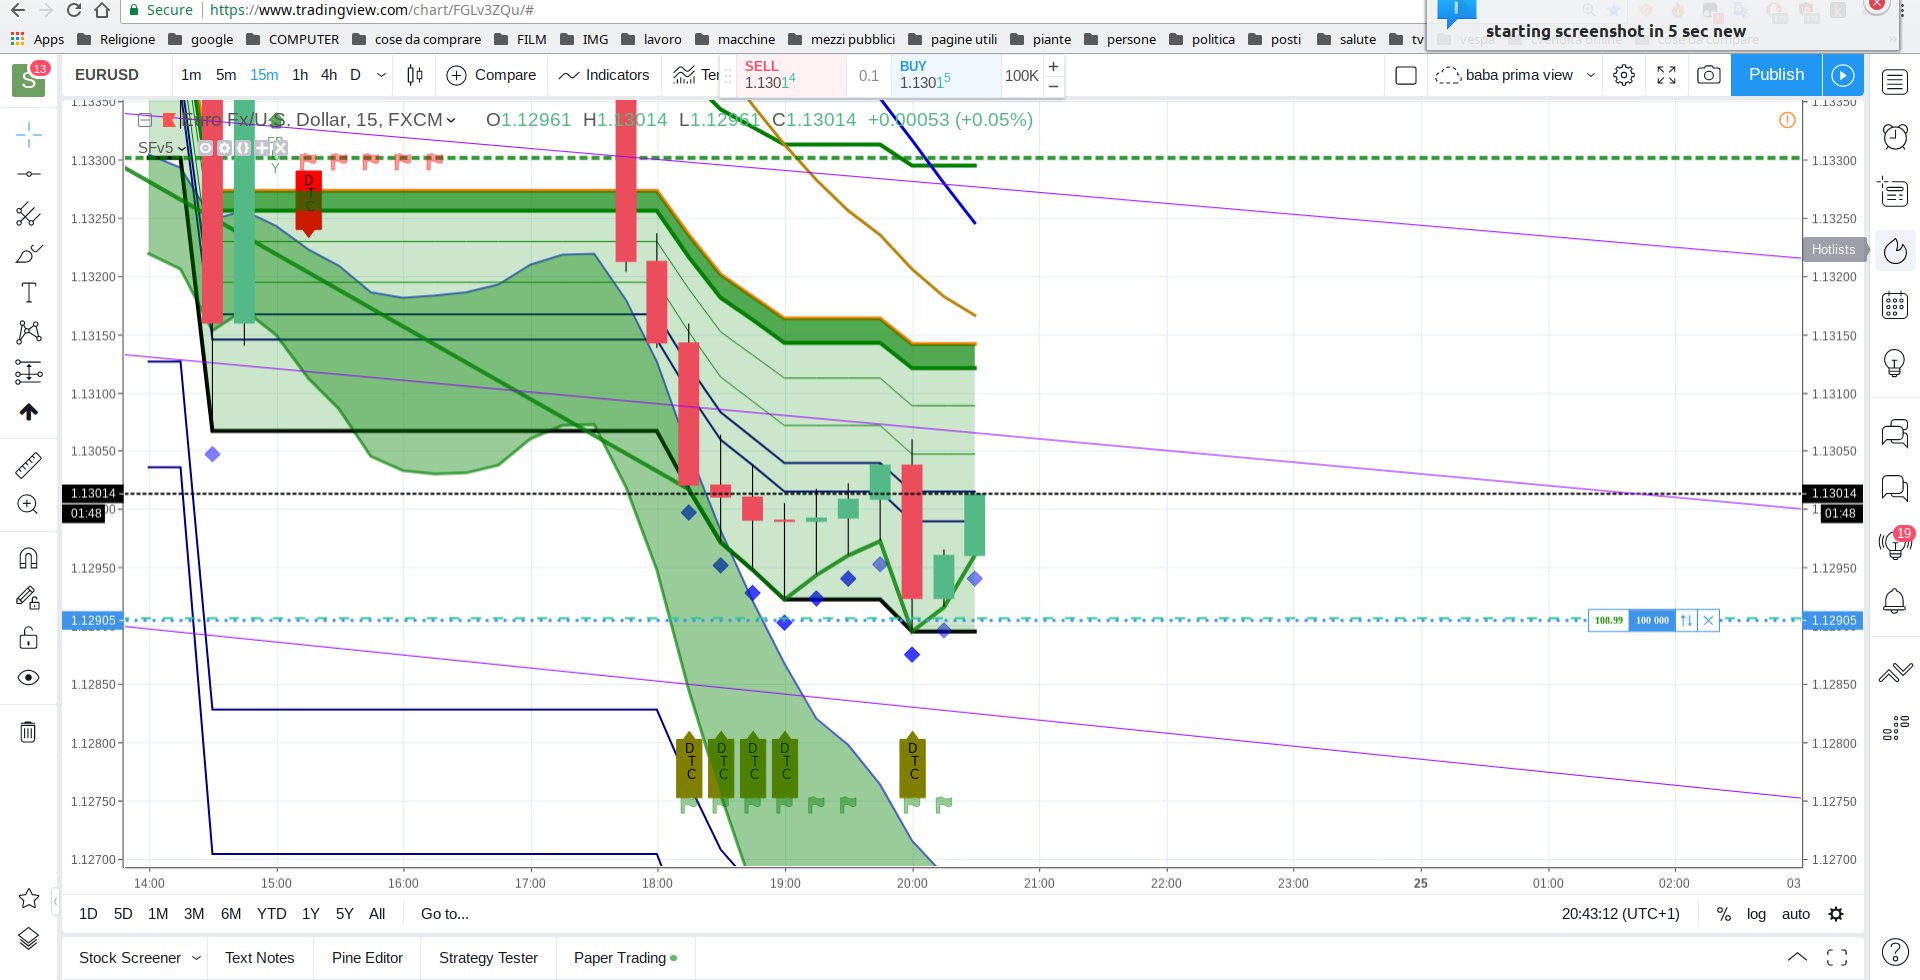Collapse the legend with minus box

tap(145, 120)
